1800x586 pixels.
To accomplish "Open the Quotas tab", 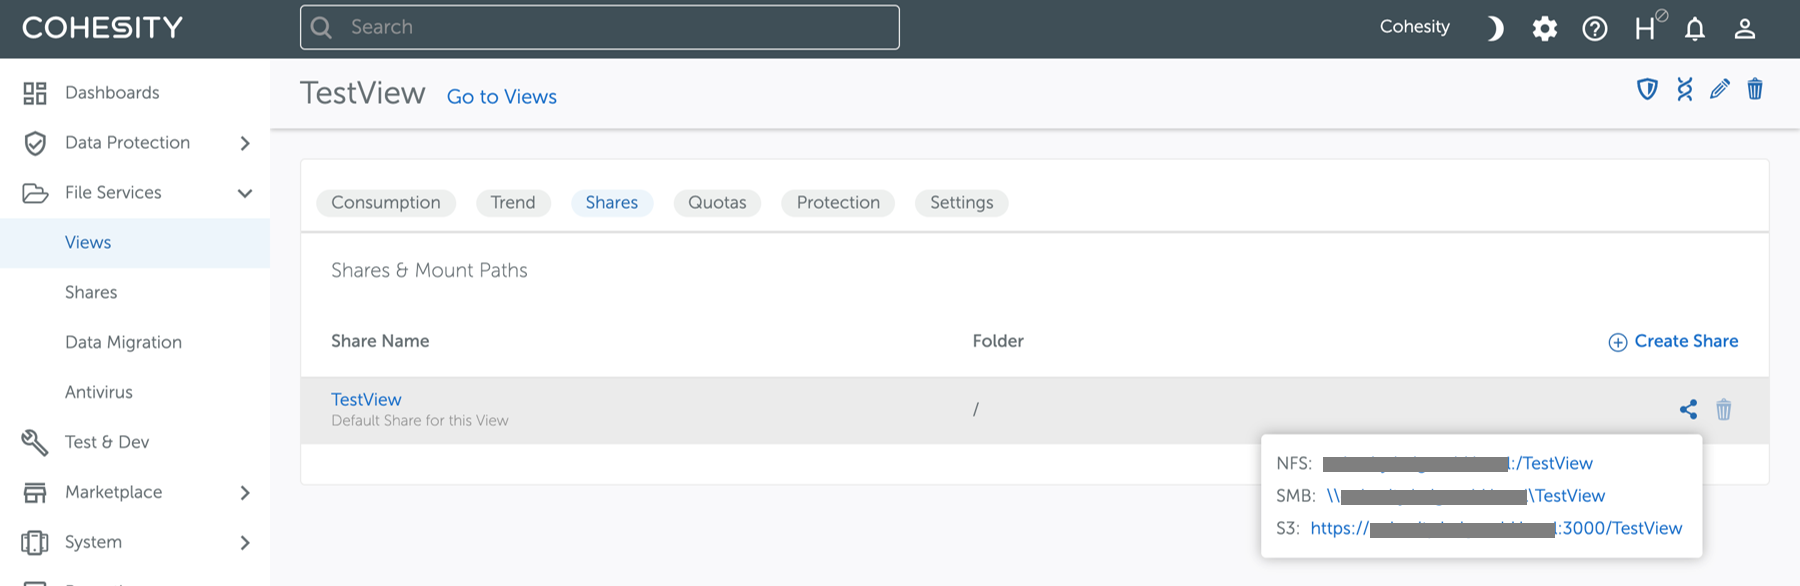I will pos(717,203).
